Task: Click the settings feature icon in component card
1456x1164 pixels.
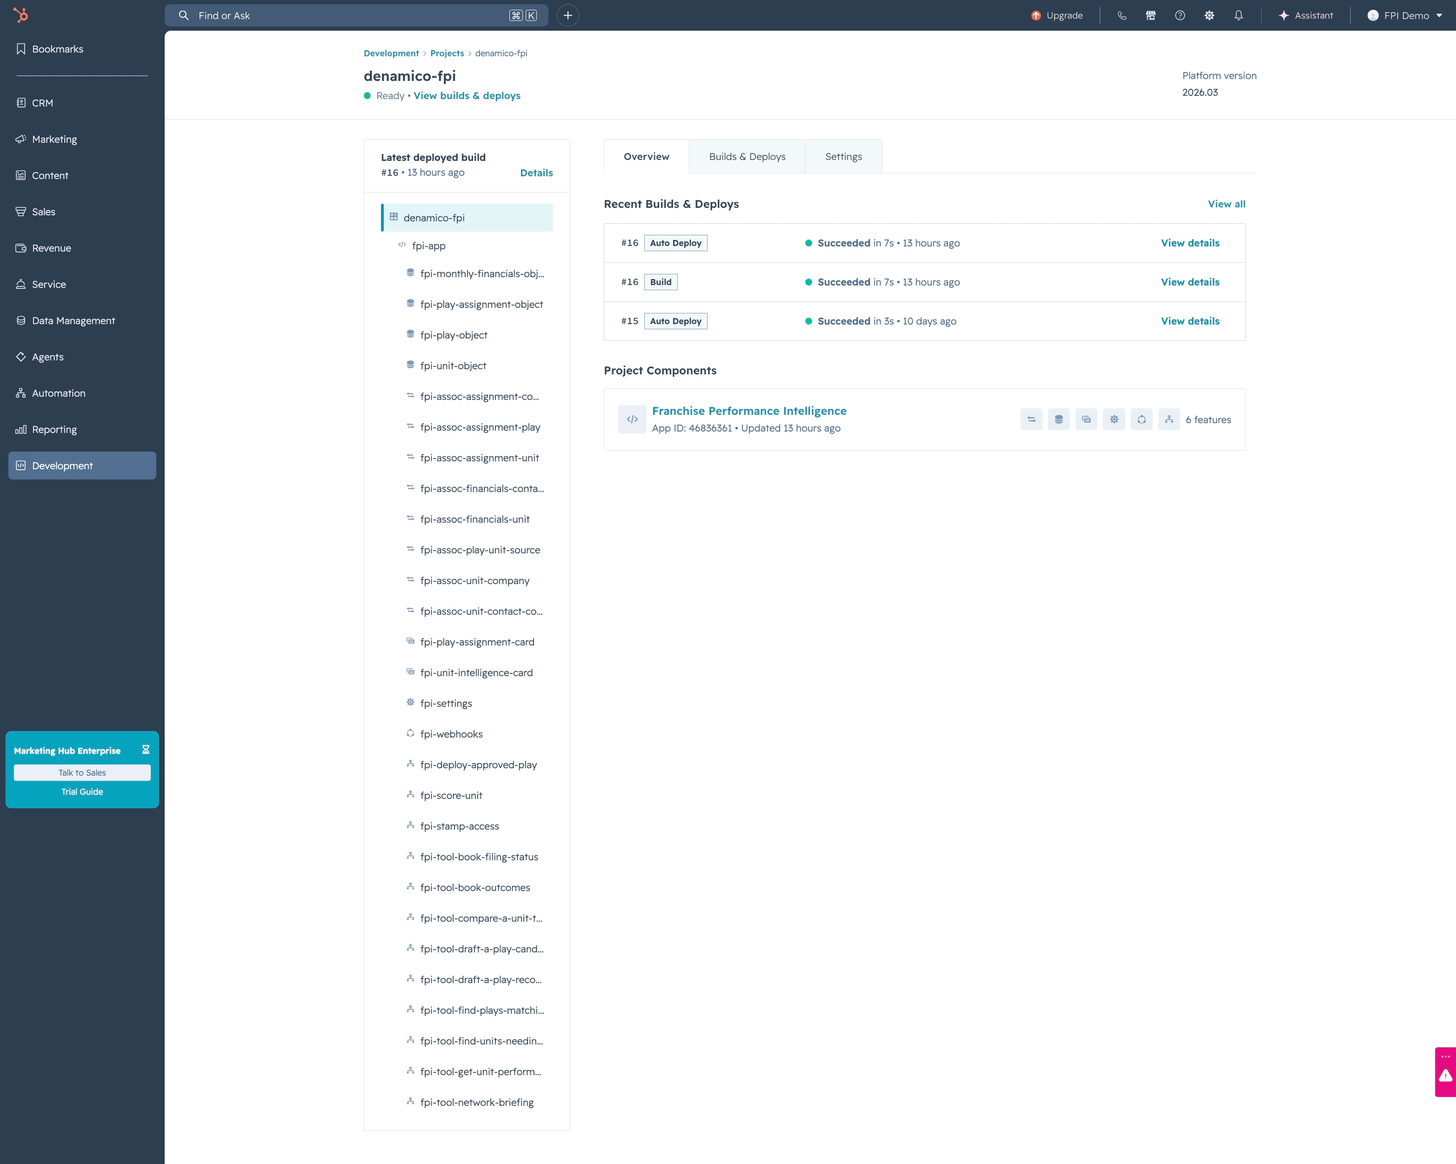Action: pos(1114,420)
